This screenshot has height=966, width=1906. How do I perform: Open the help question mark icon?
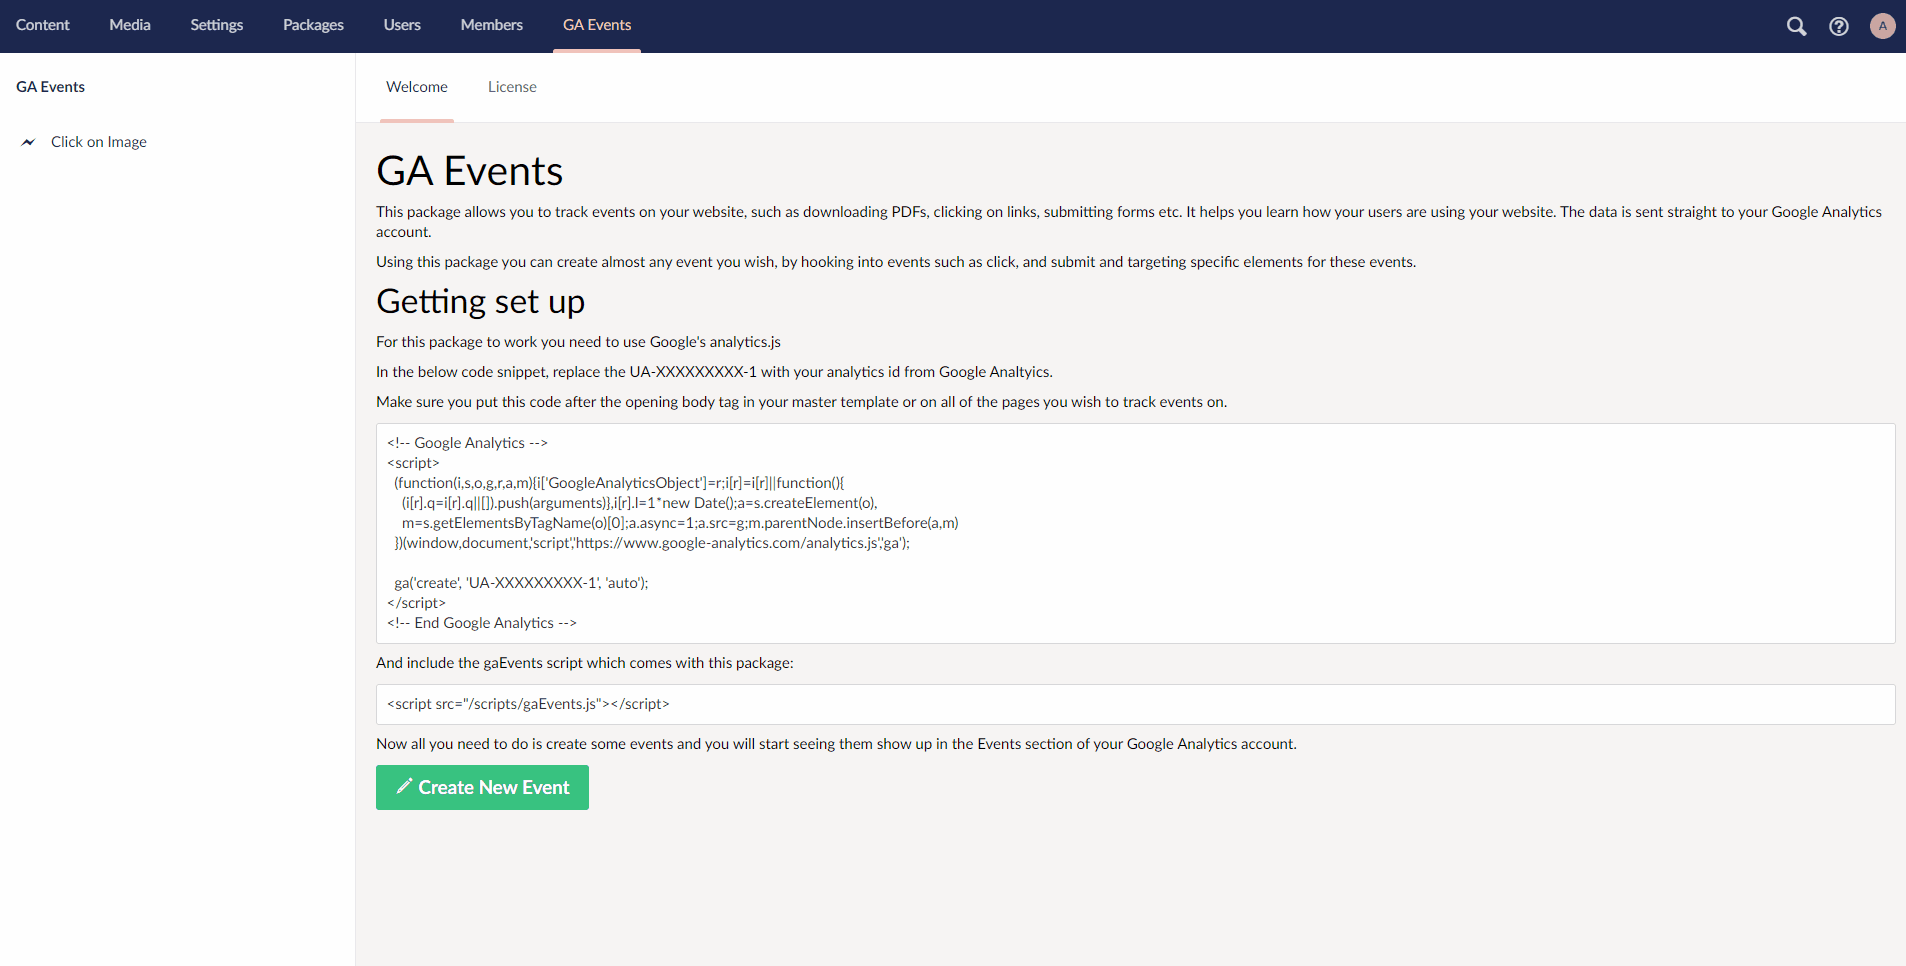(x=1839, y=26)
